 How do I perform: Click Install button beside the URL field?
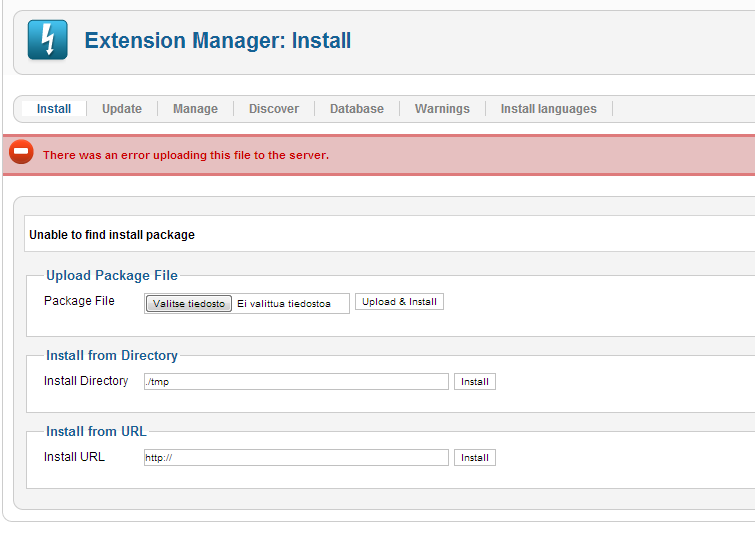tap(475, 458)
